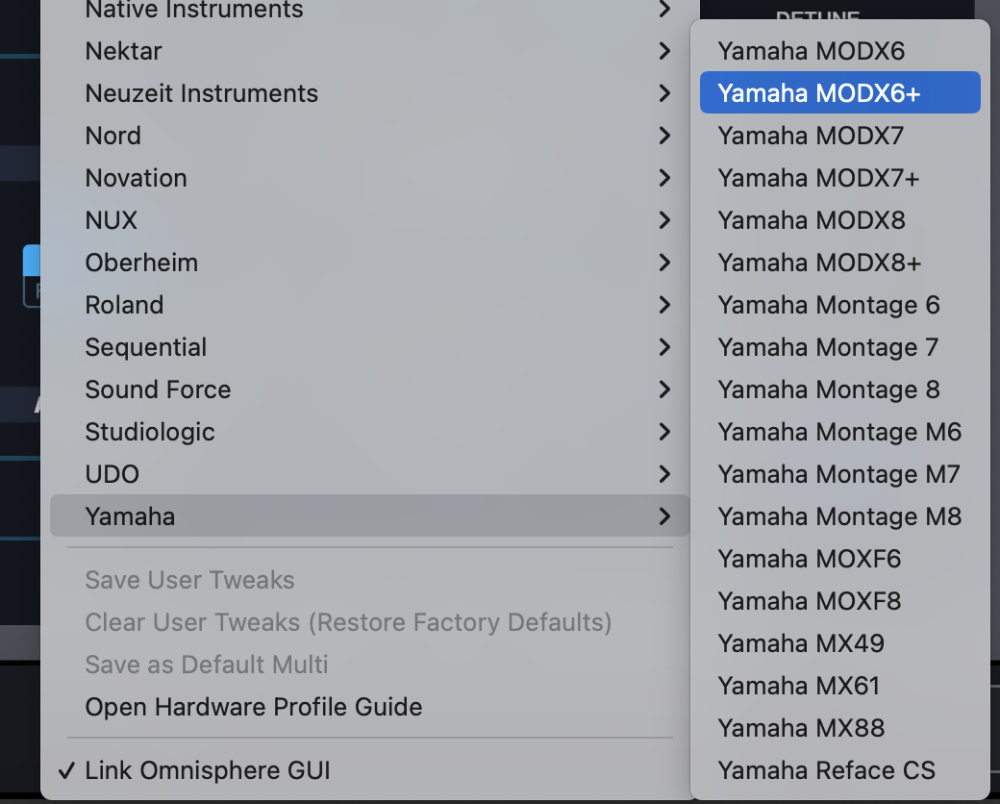The image size is (1000, 804).
Task: Select Yamaha MODX6+ profile
Action: 818,93
